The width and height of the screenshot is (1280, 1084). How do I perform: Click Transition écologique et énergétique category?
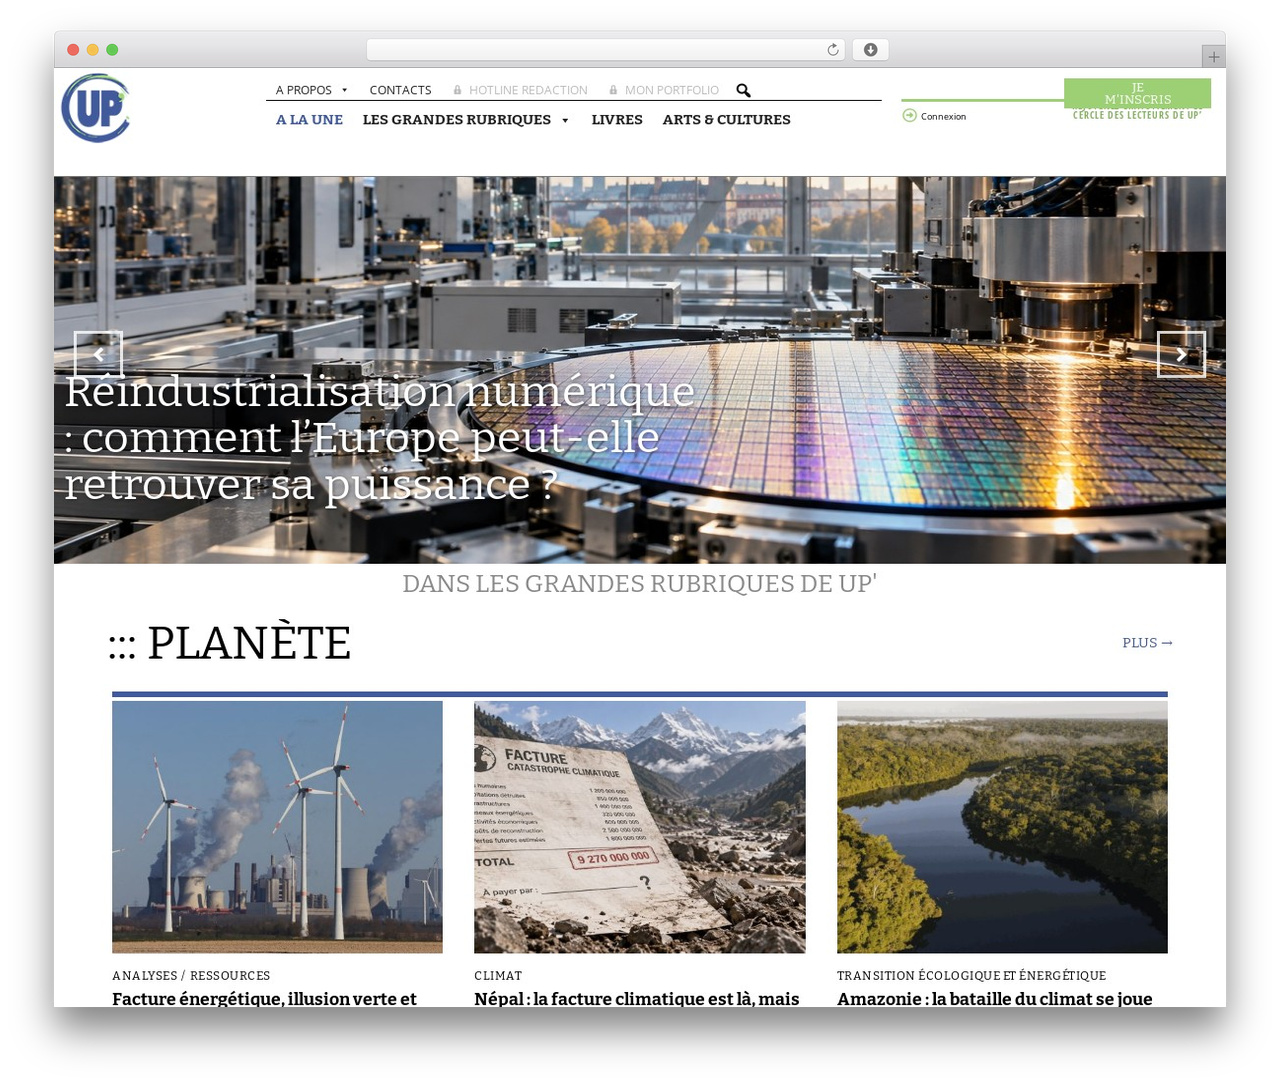(971, 976)
